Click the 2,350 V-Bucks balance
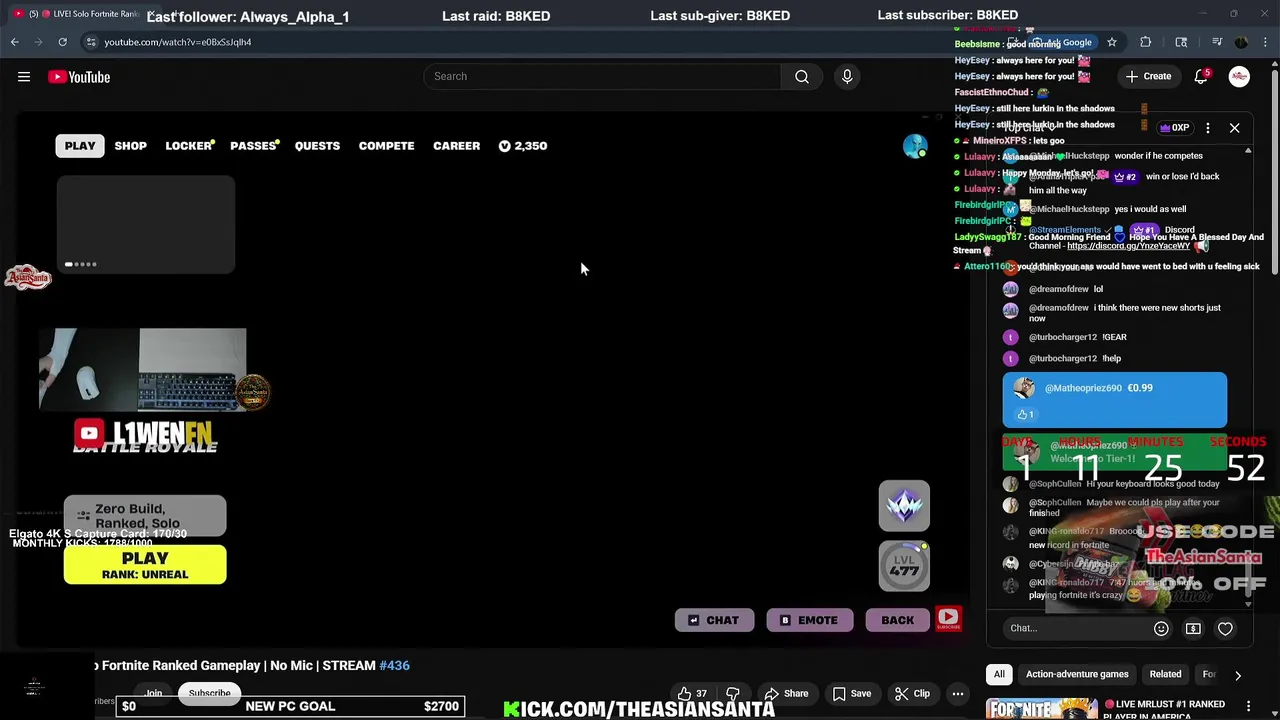The image size is (1280, 720). point(523,146)
